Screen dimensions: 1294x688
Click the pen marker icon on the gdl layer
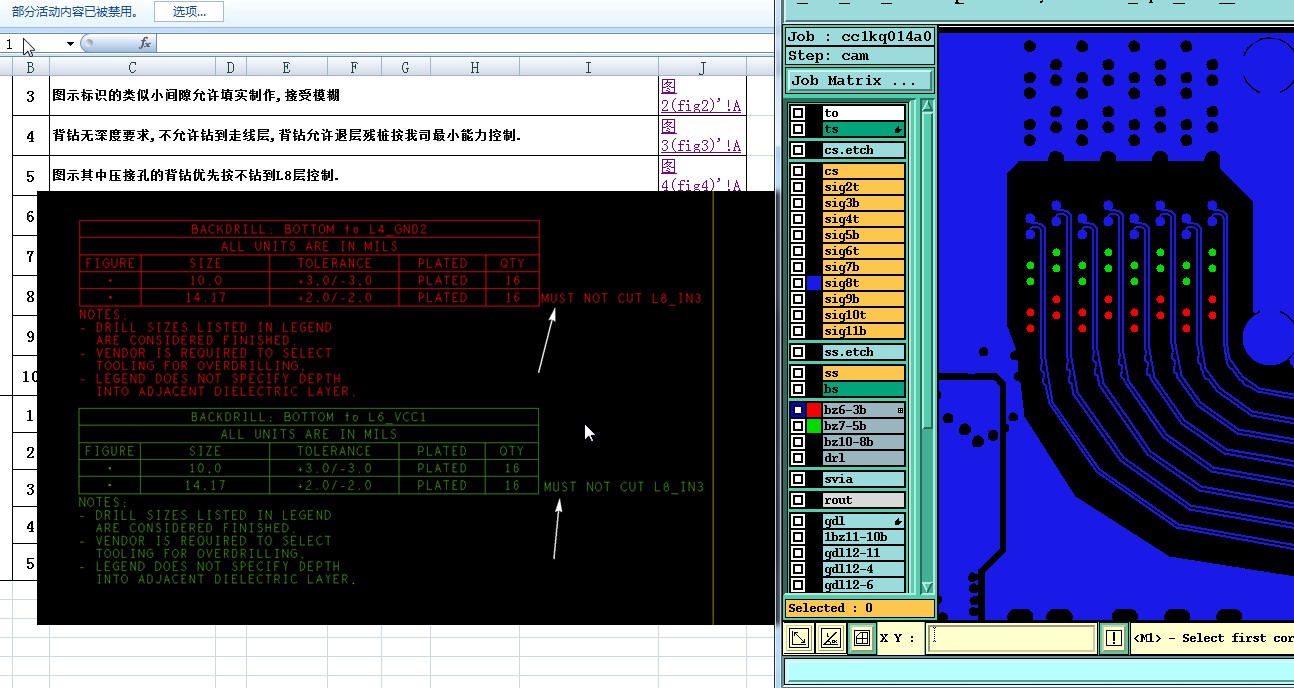(x=899, y=522)
